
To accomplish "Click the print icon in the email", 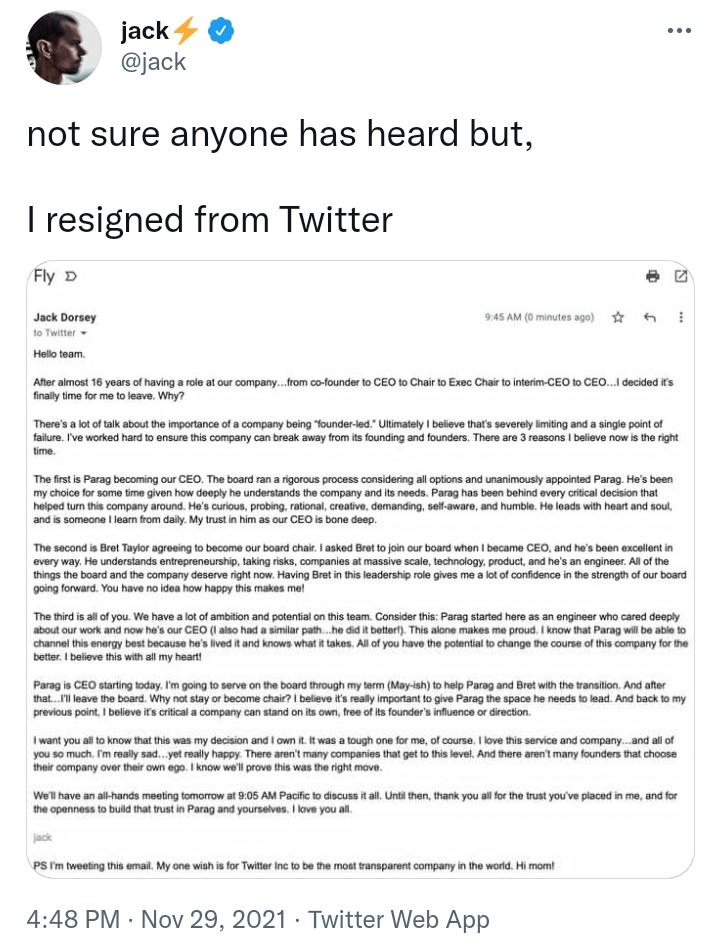I will tap(652, 277).
